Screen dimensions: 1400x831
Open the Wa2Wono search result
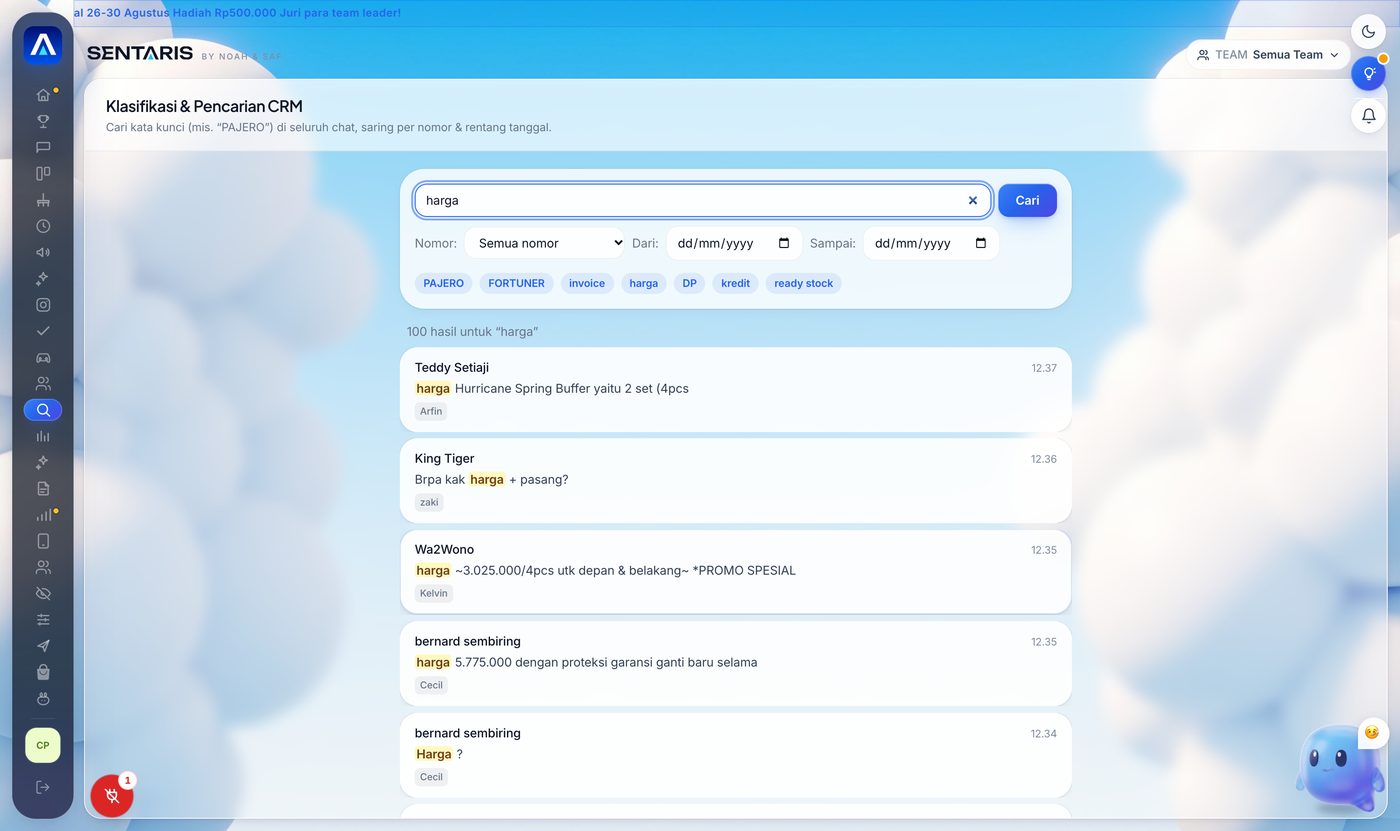tap(735, 572)
